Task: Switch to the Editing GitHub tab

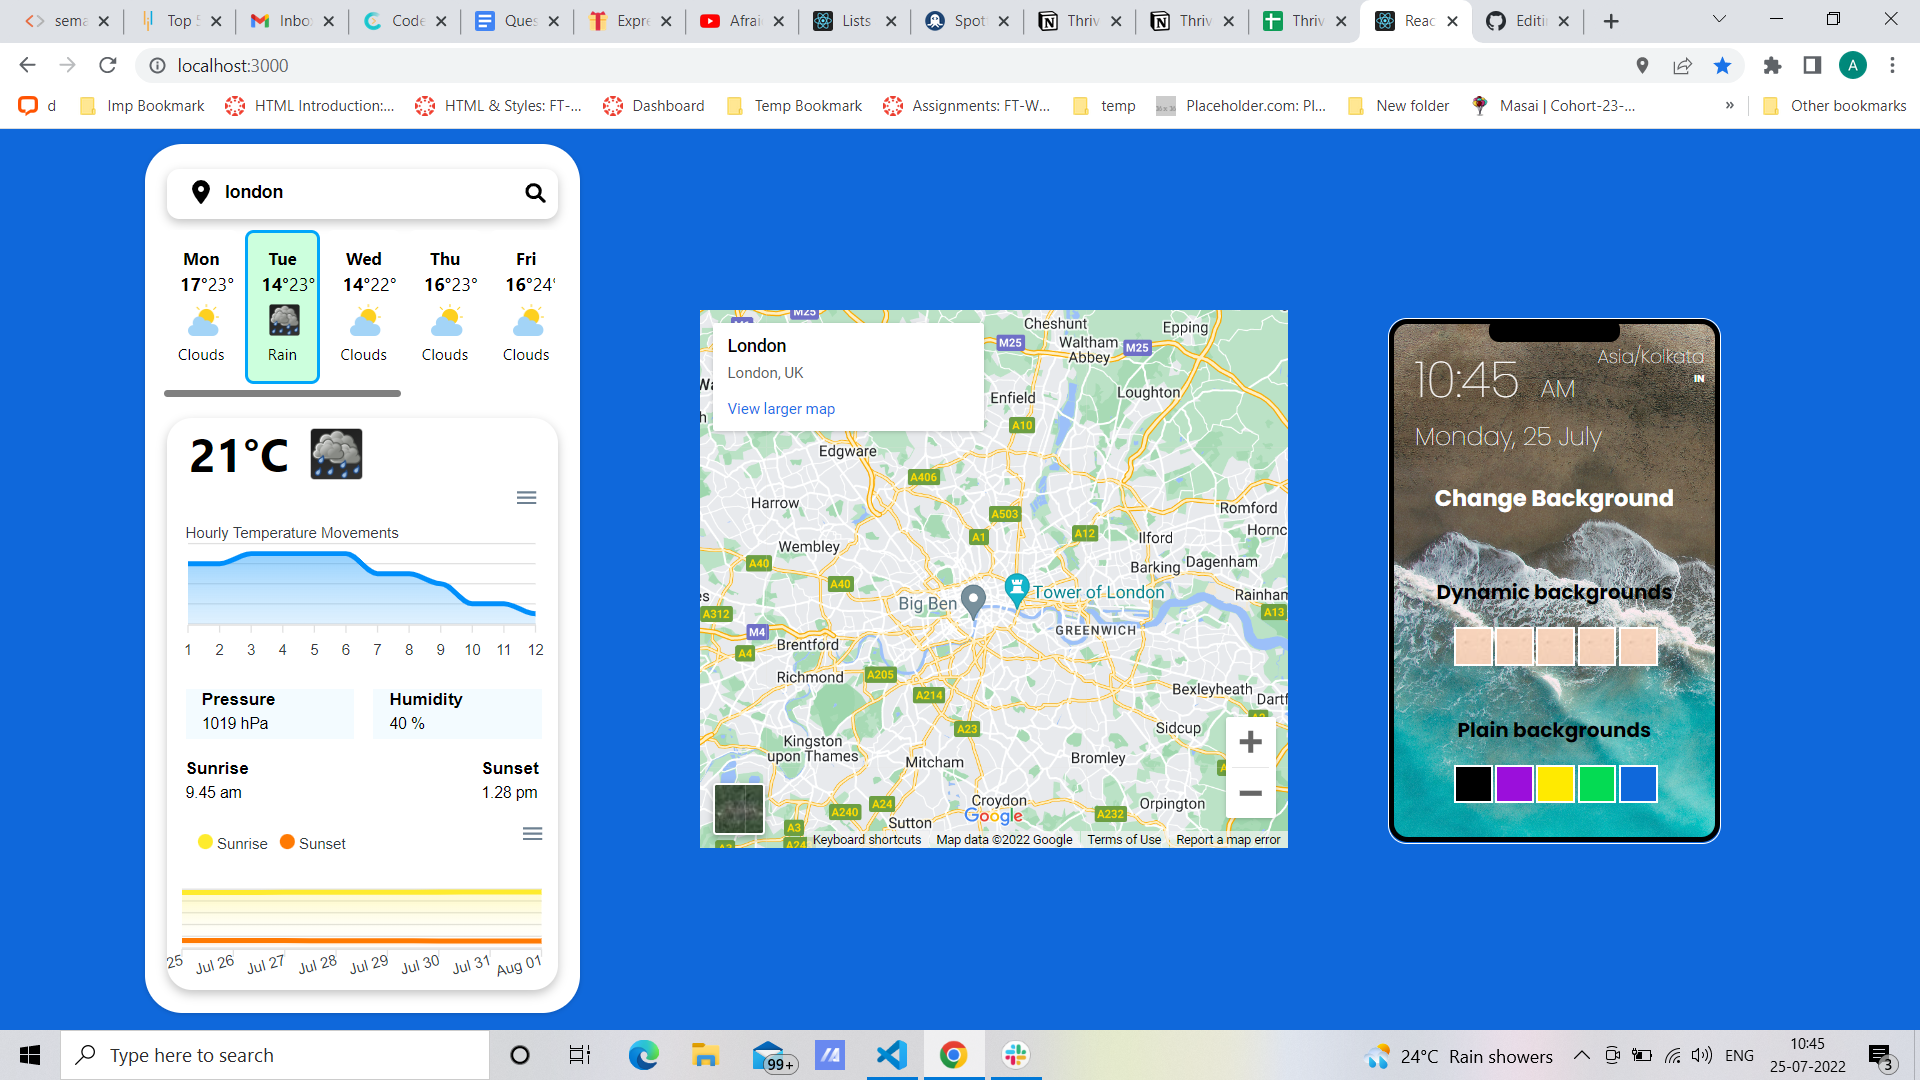Action: (x=1528, y=21)
